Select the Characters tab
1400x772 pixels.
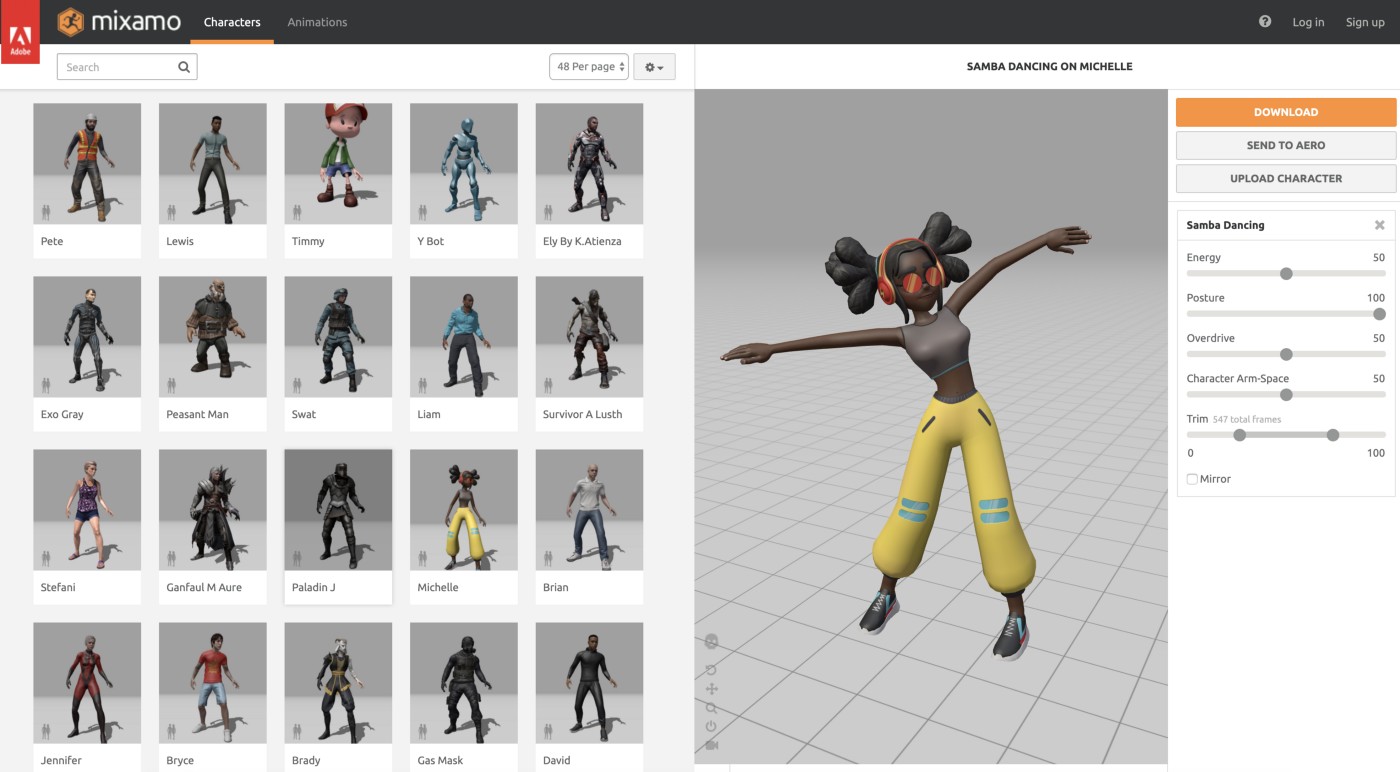pyautogui.click(x=232, y=22)
